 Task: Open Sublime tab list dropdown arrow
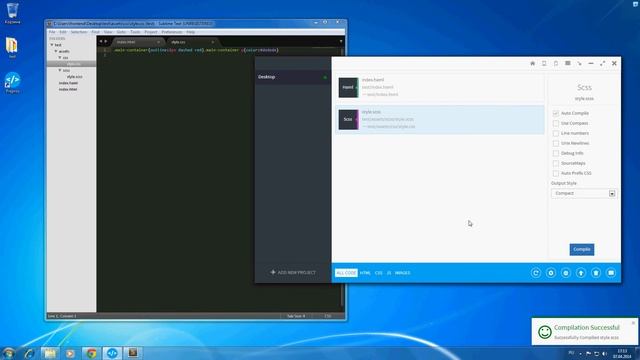[341, 41]
